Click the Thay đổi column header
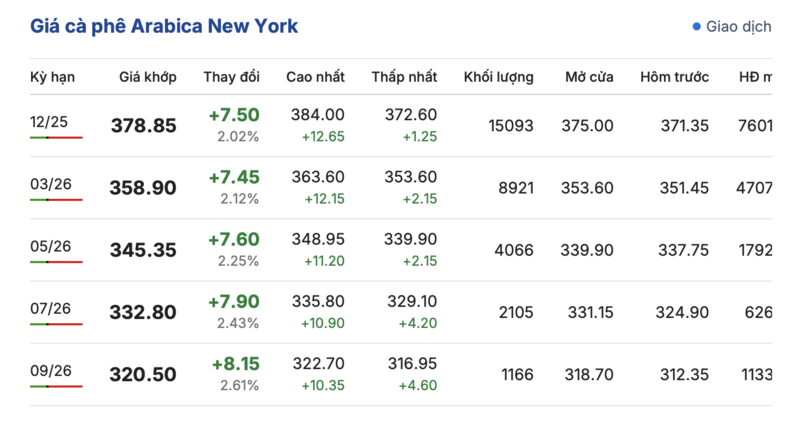The image size is (800, 425). (232, 77)
